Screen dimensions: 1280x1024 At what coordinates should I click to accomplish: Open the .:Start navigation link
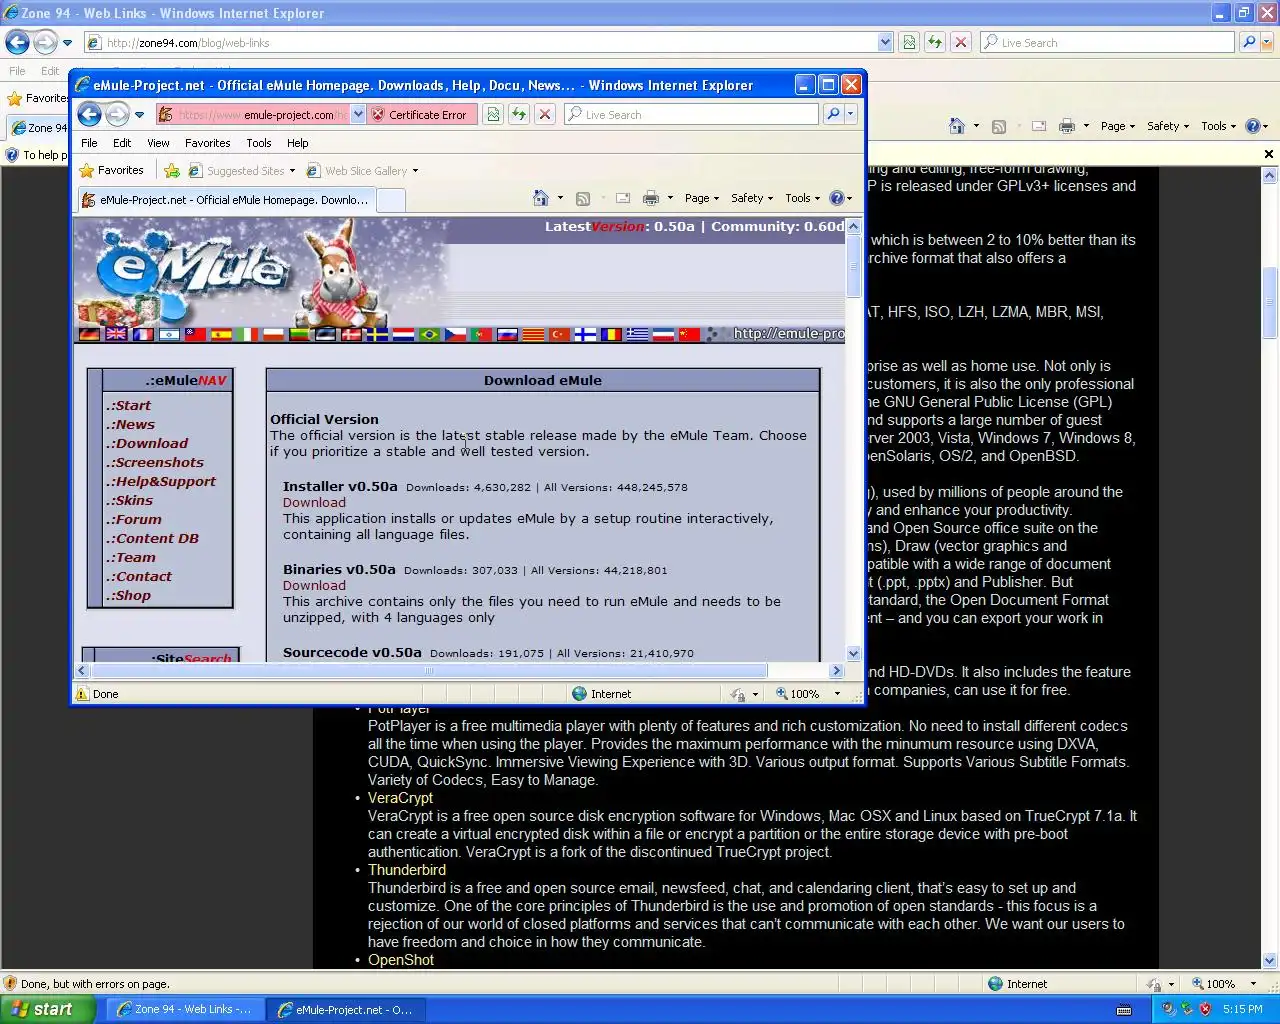pyautogui.click(x=128, y=405)
